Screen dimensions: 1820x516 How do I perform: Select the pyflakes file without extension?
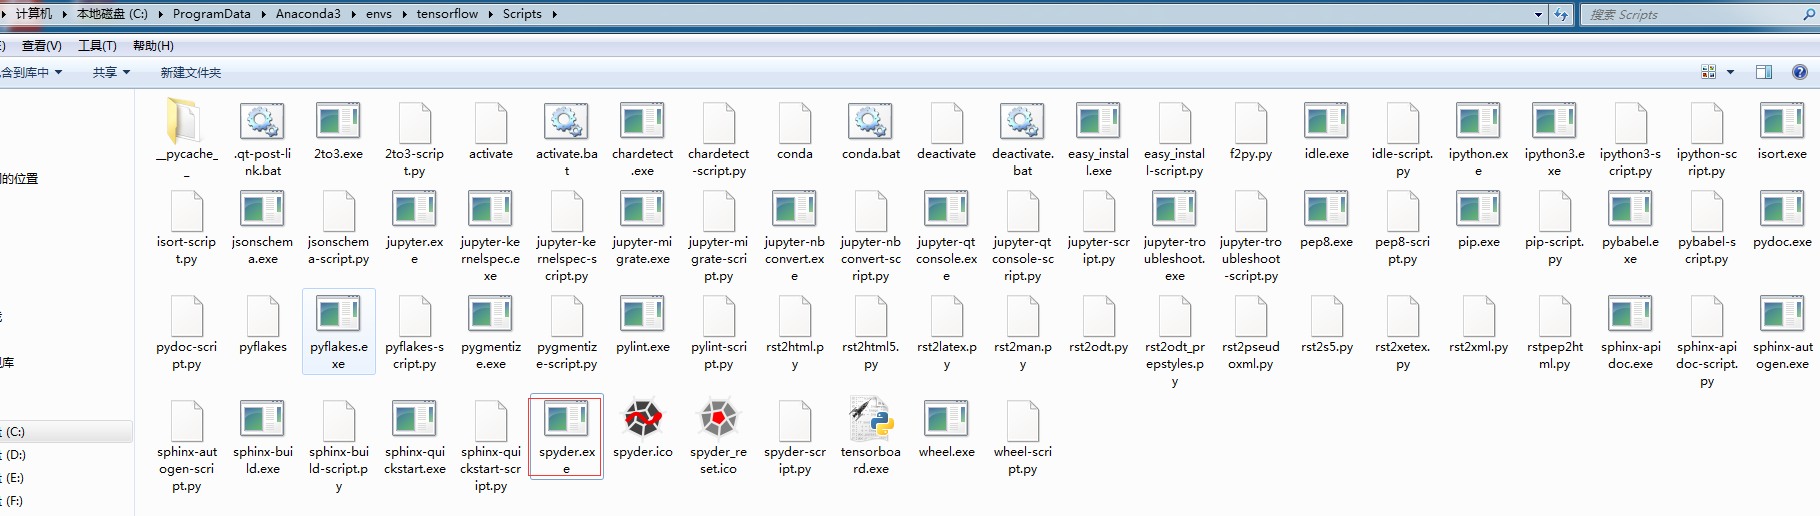click(262, 324)
